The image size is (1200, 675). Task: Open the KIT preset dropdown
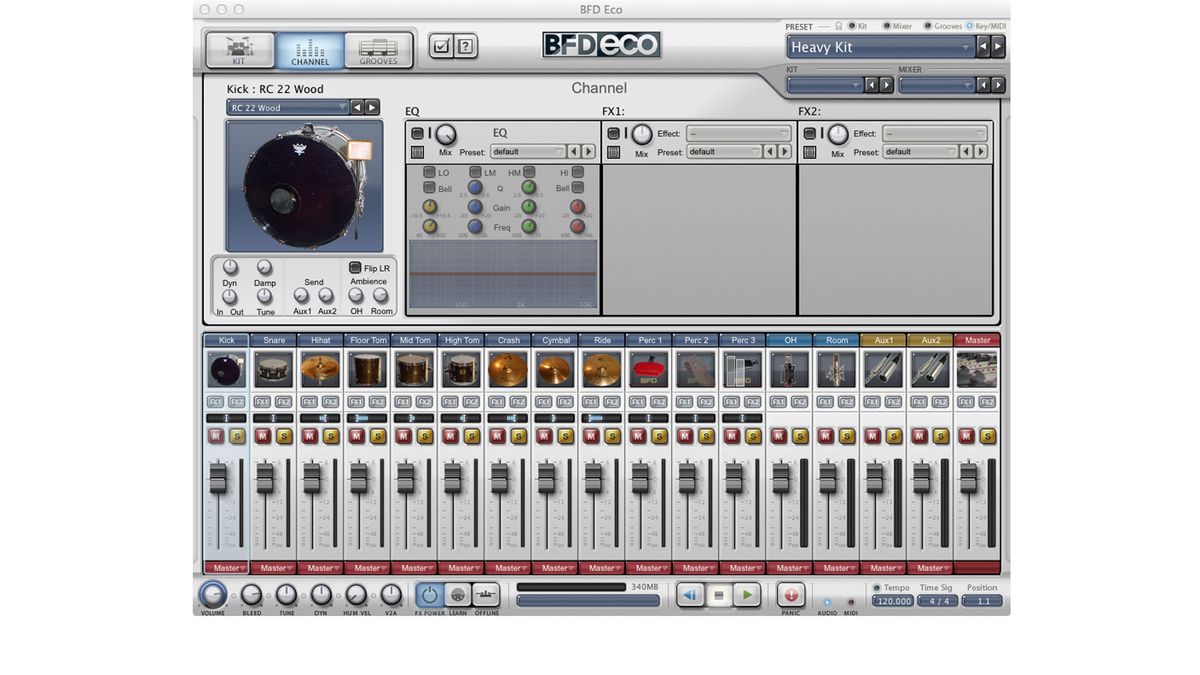coord(824,85)
